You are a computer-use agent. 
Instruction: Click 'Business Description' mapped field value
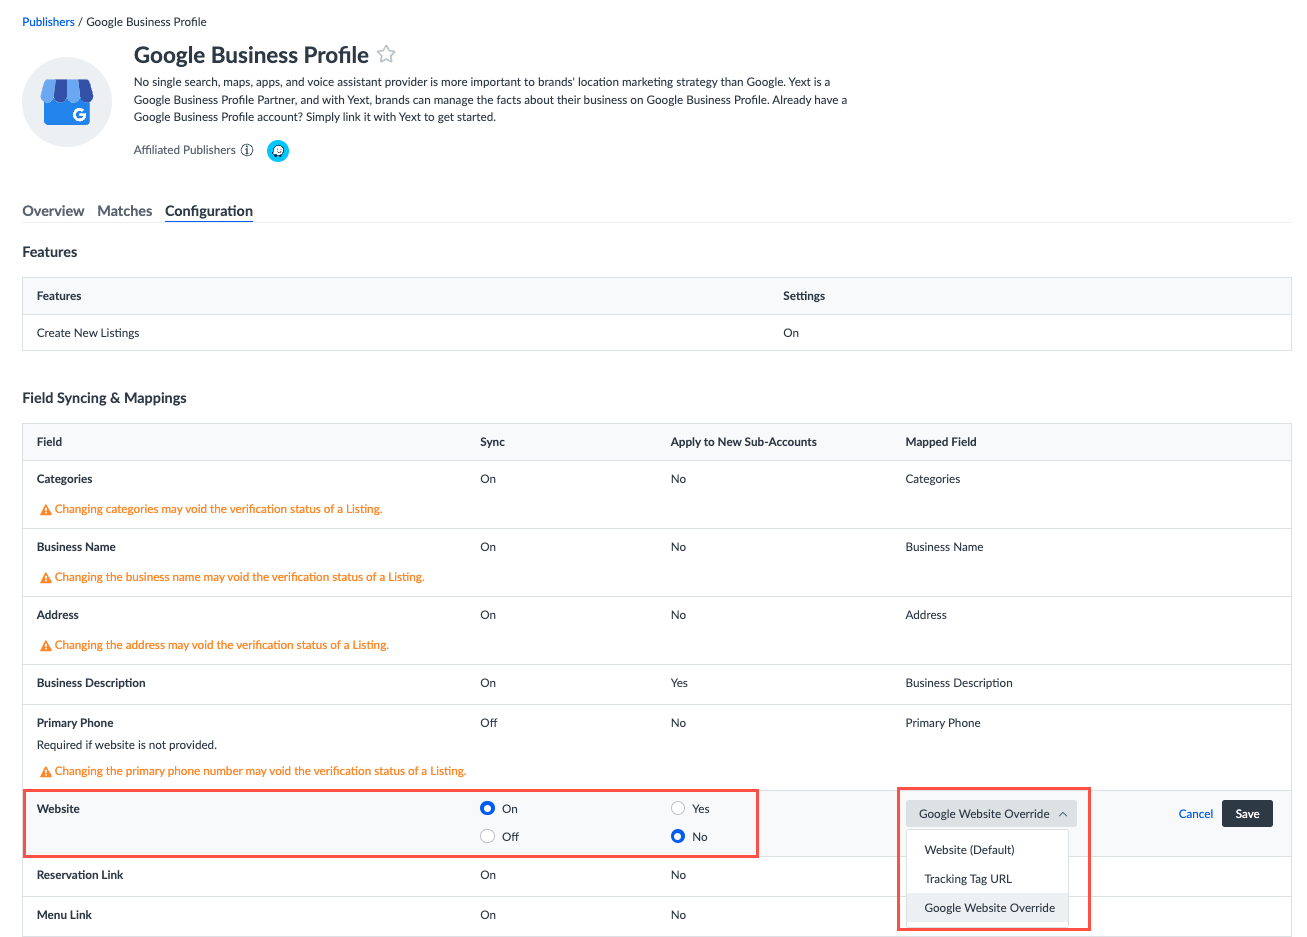pyautogui.click(x=959, y=683)
